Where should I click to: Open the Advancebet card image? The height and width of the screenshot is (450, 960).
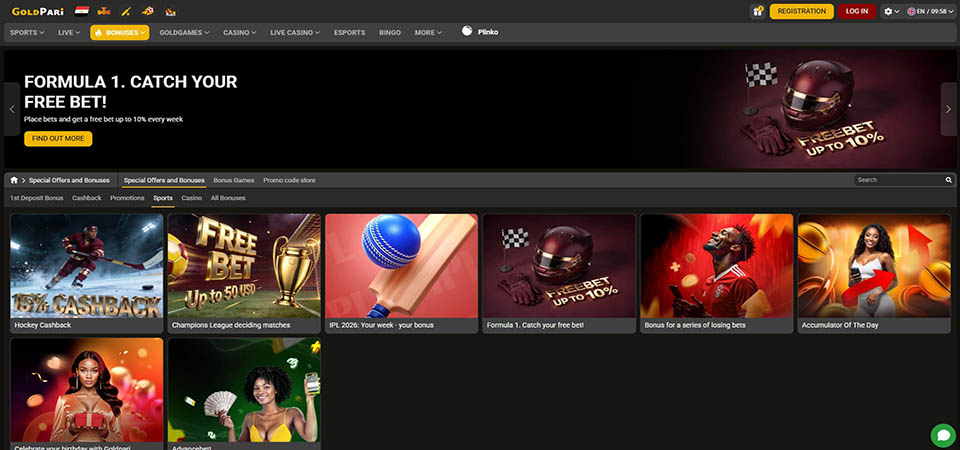pyautogui.click(x=244, y=390)
